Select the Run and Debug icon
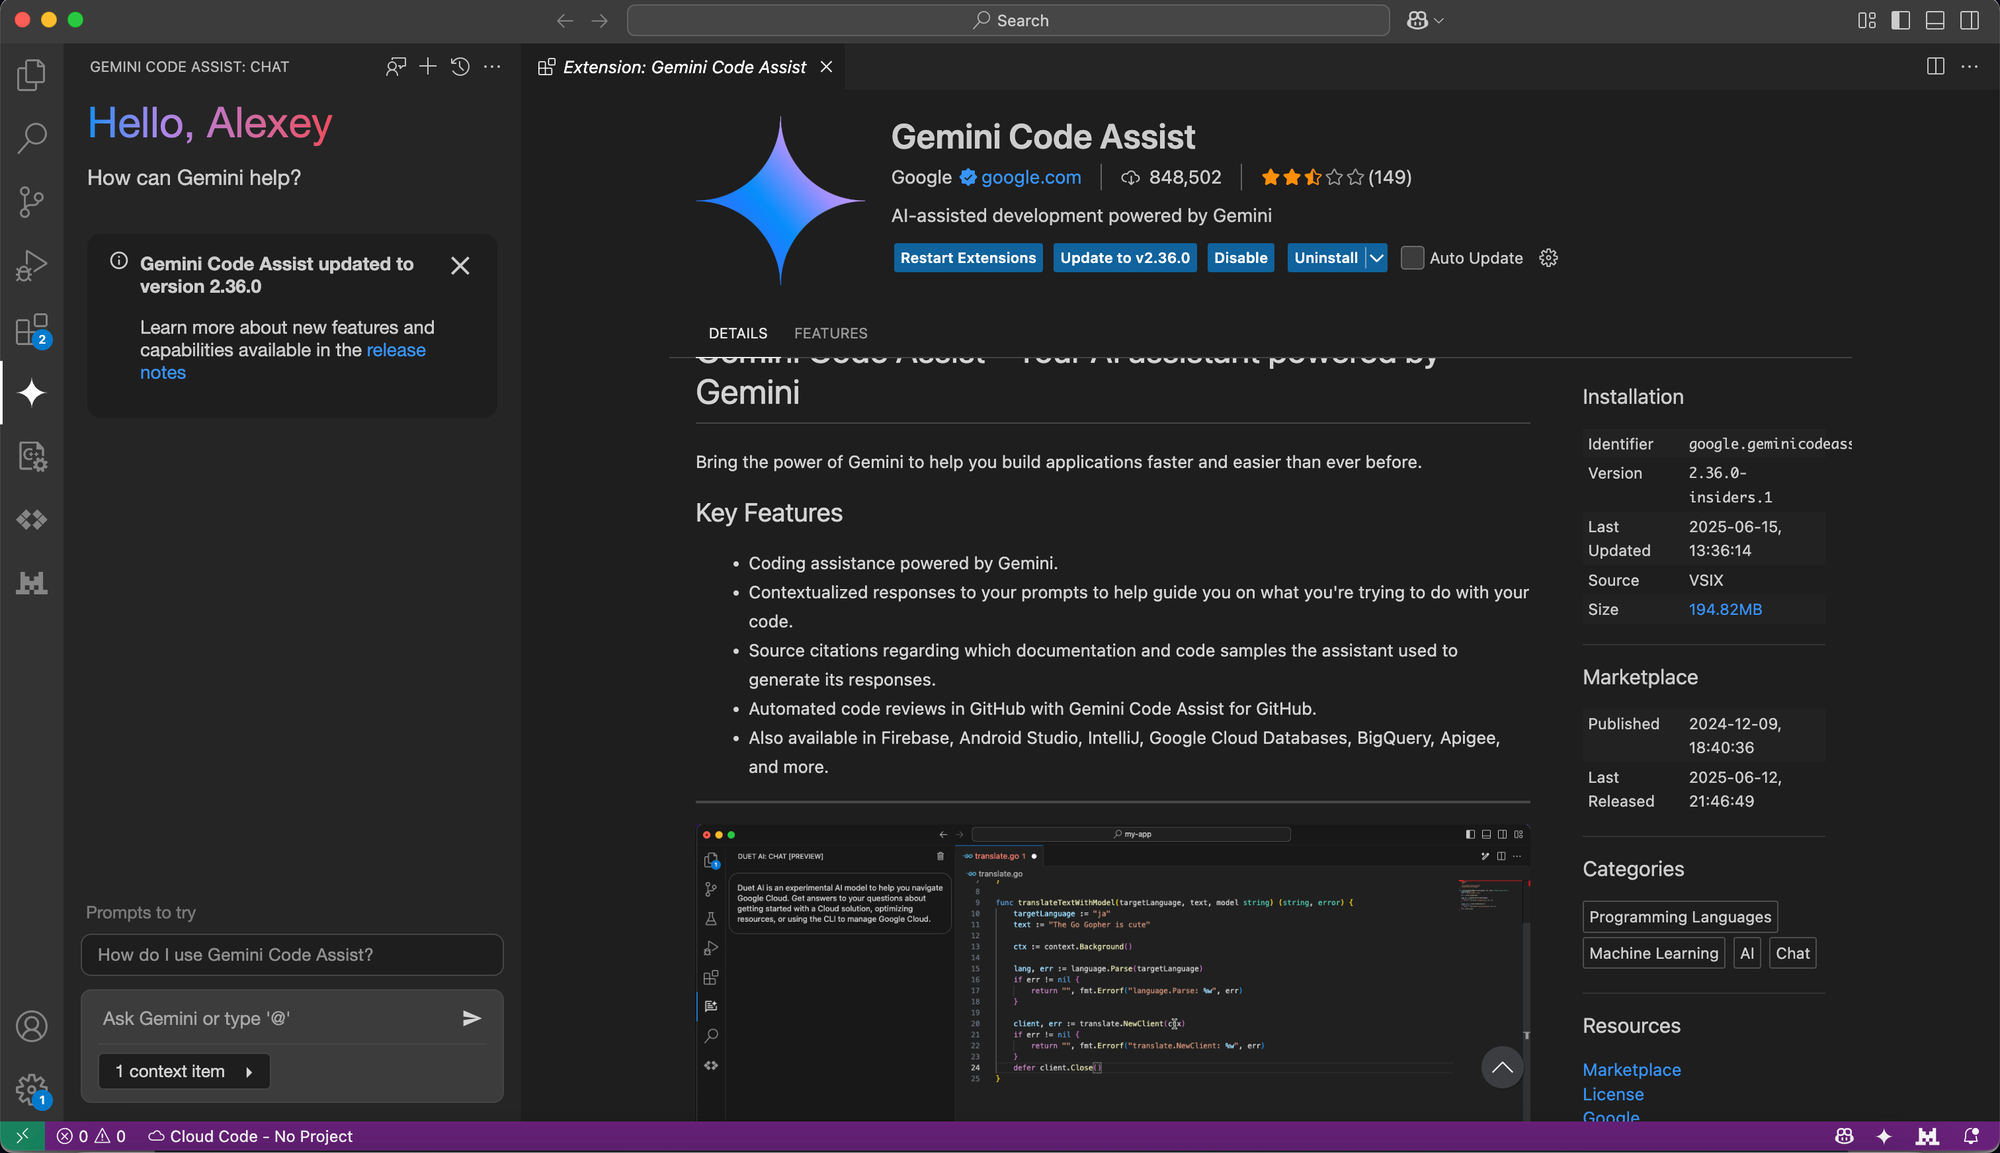 (x=31, y=265)
